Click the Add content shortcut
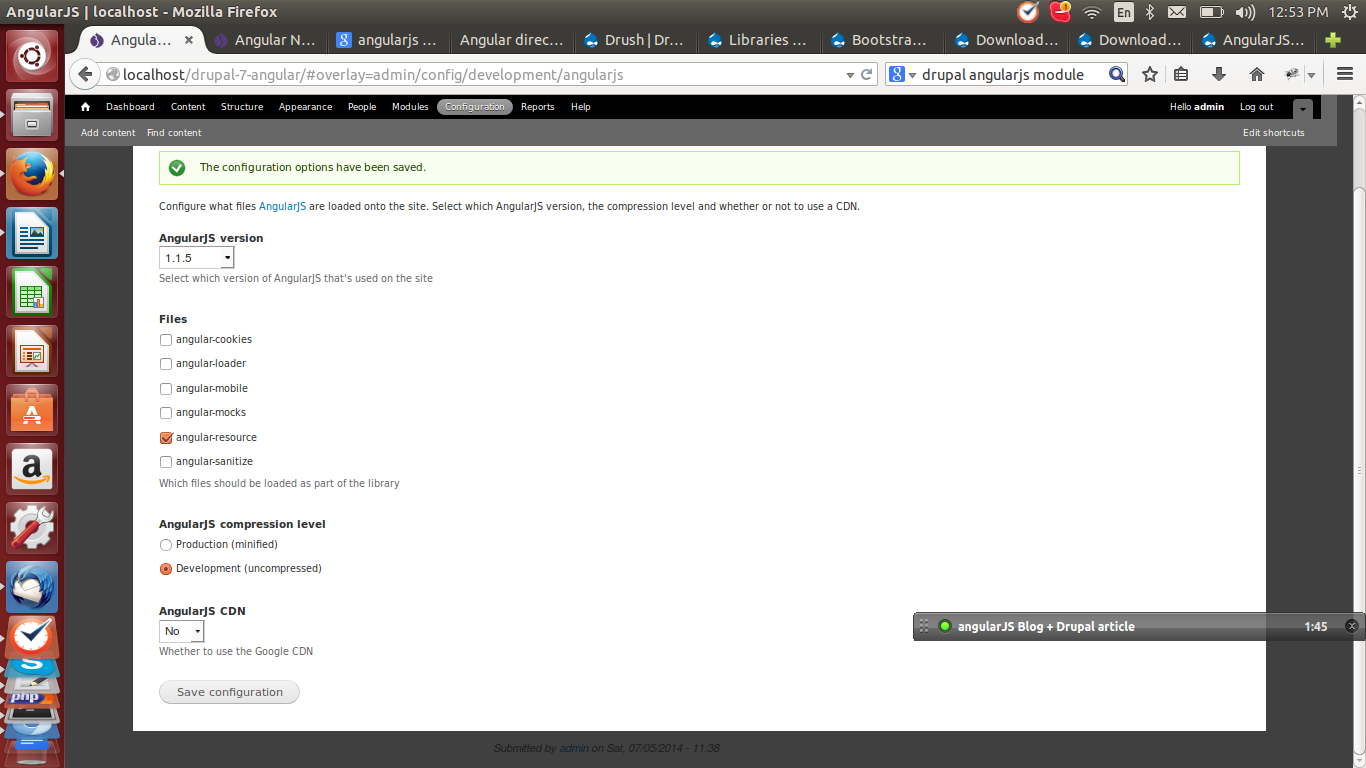The image size is (1366, 768). (x=108, y=133)
